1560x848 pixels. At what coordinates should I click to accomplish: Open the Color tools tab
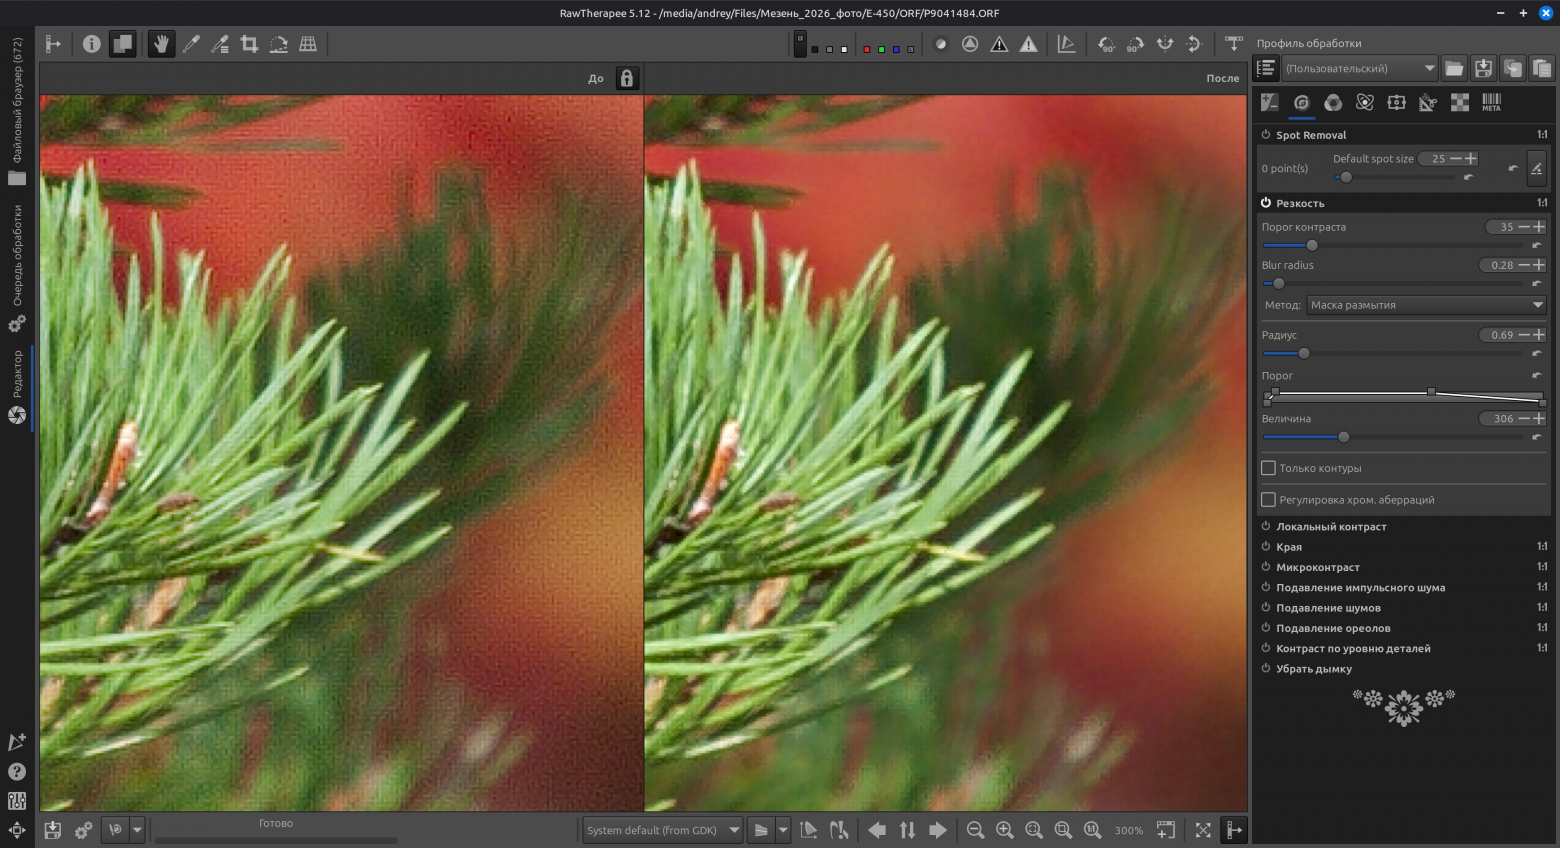(1333, 102)
